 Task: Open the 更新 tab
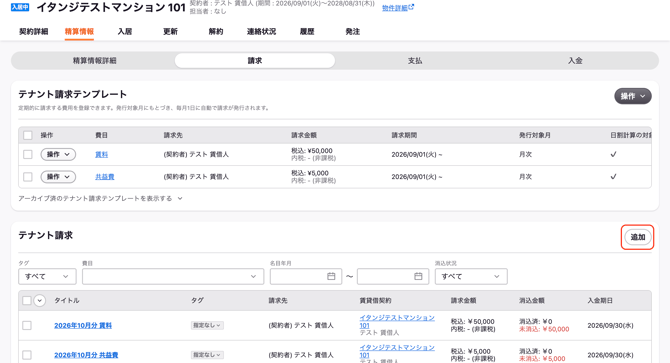pos(170,32)
